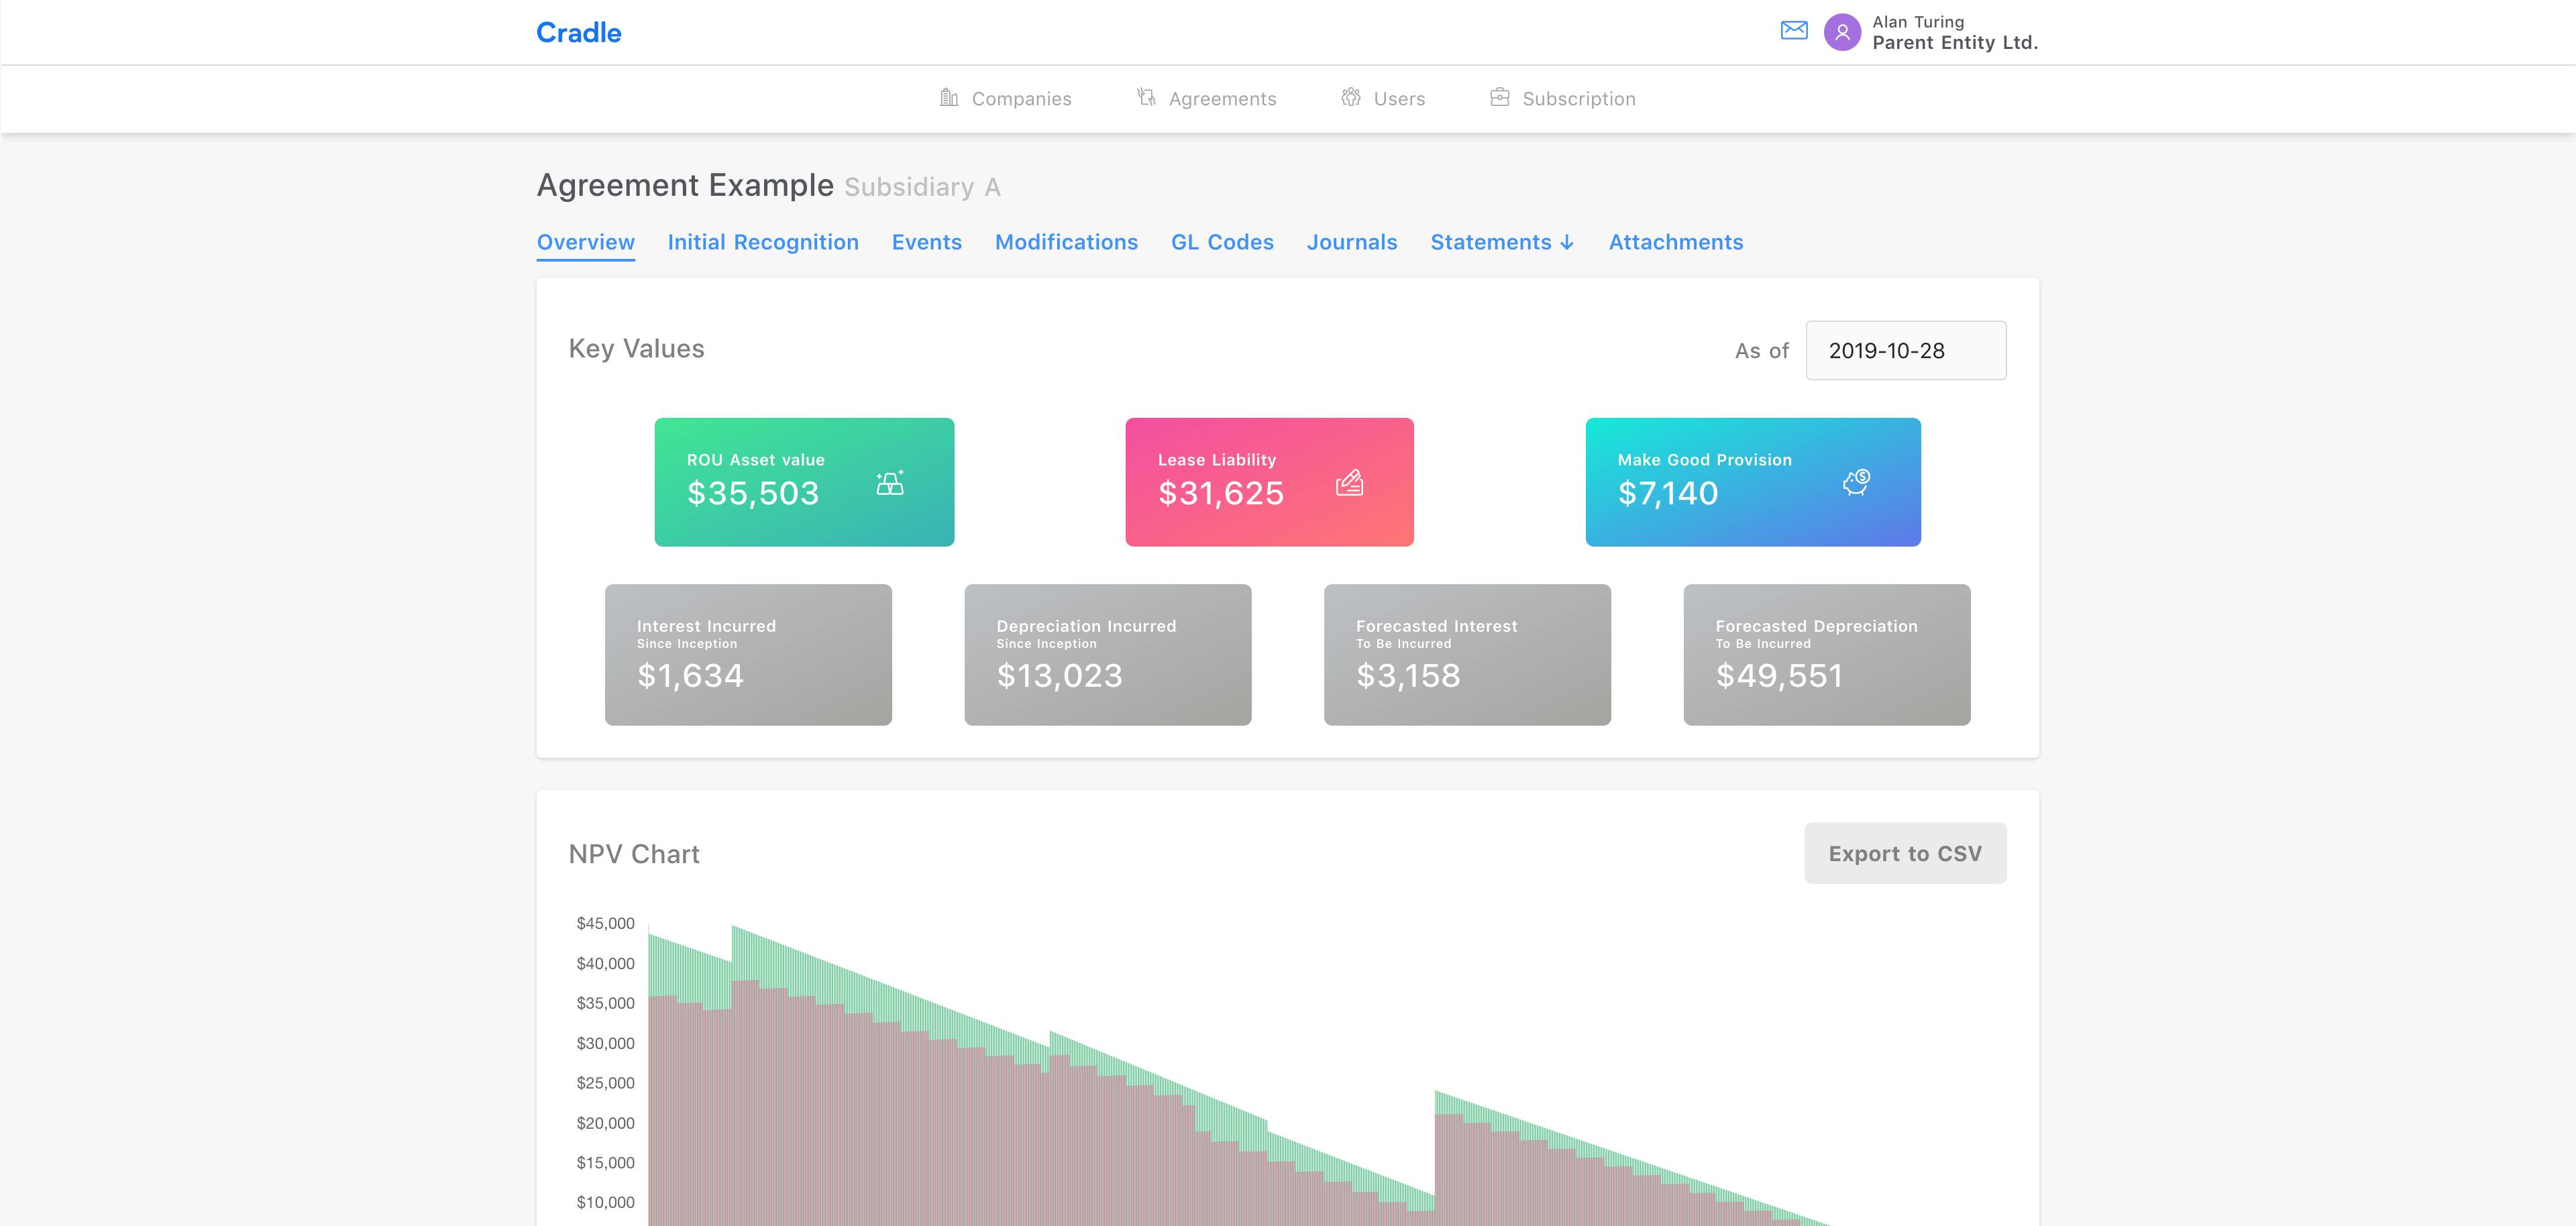Click the mail envelope icon
This screenshot has height=1226, width=2576.
click(x=1794, y=31)
